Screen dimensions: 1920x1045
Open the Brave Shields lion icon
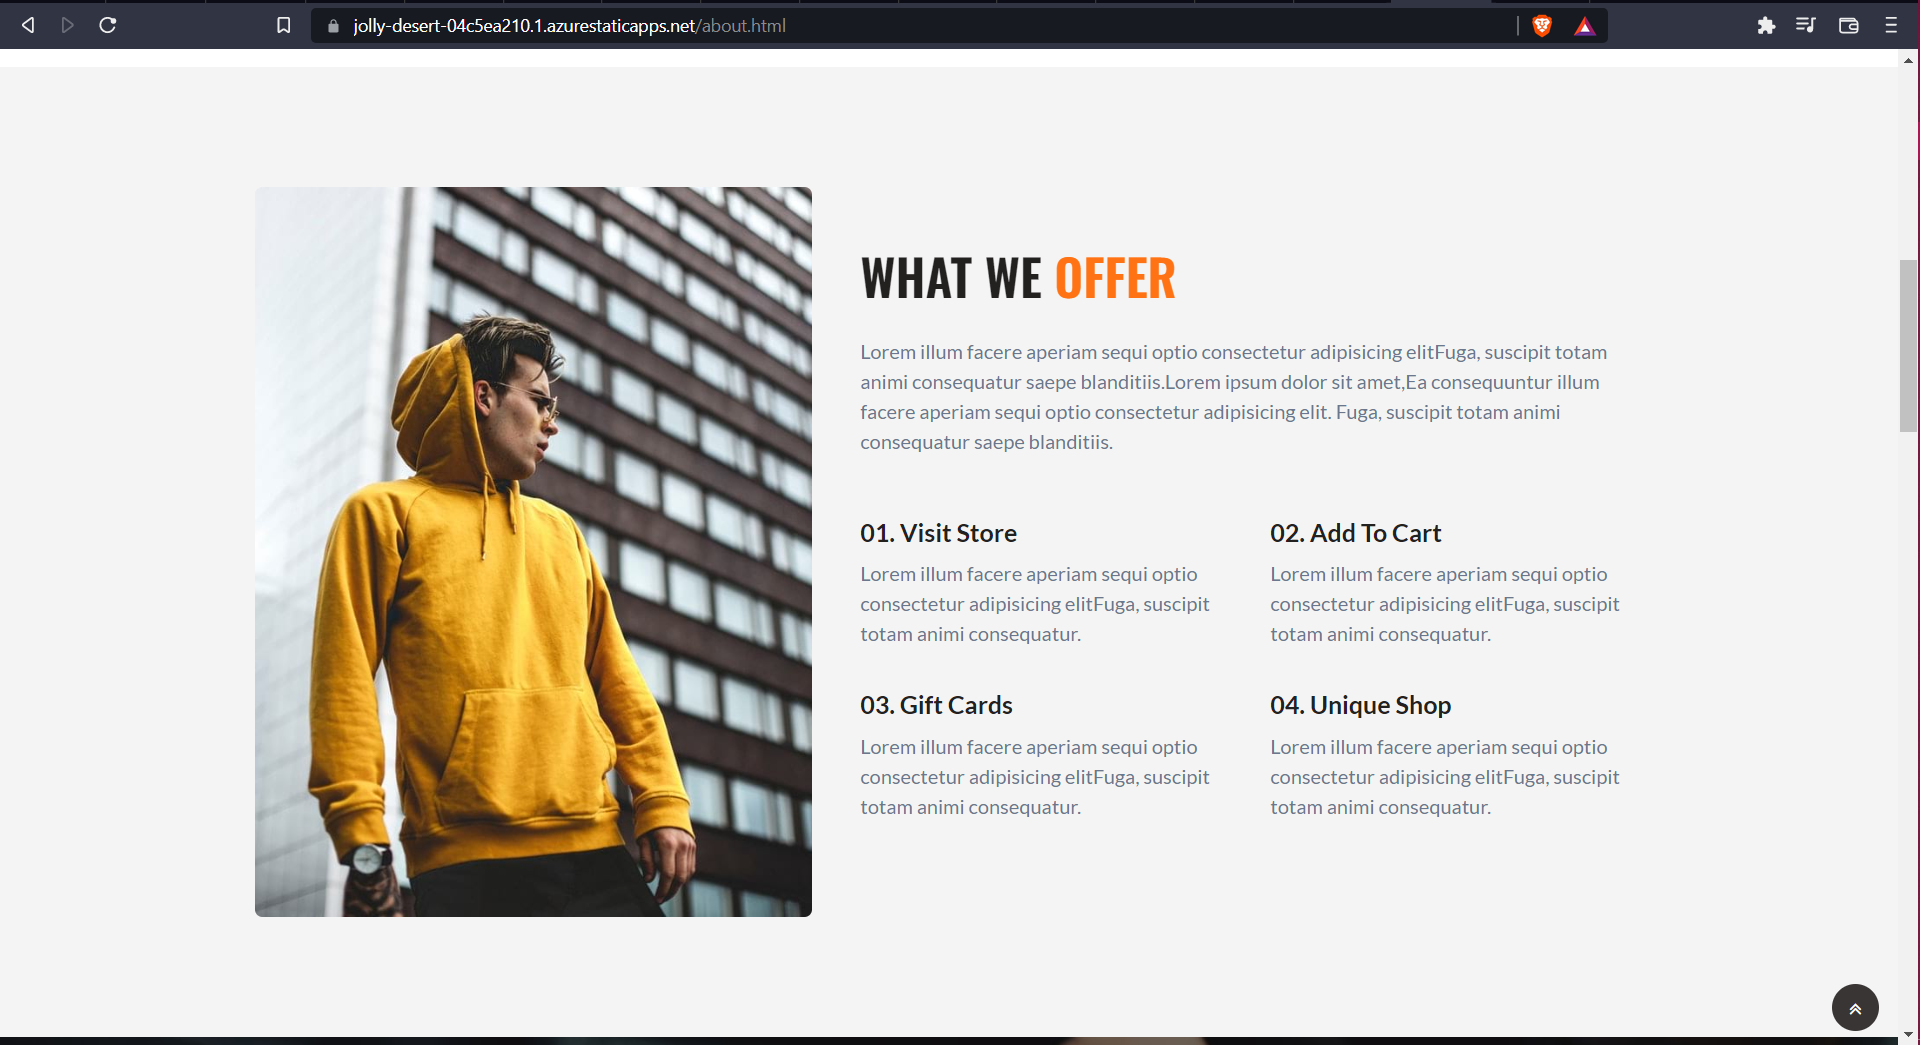point(1542,26)
